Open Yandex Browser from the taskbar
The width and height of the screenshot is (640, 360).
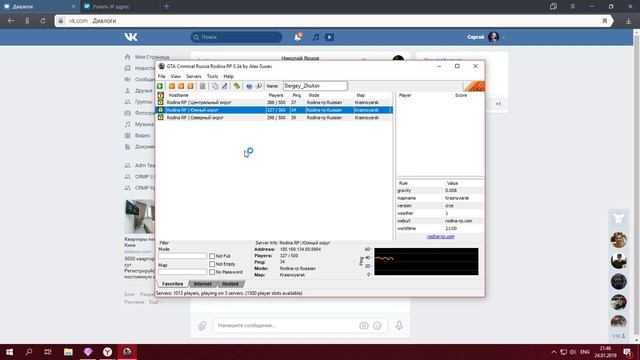click(x=107, y=352)
